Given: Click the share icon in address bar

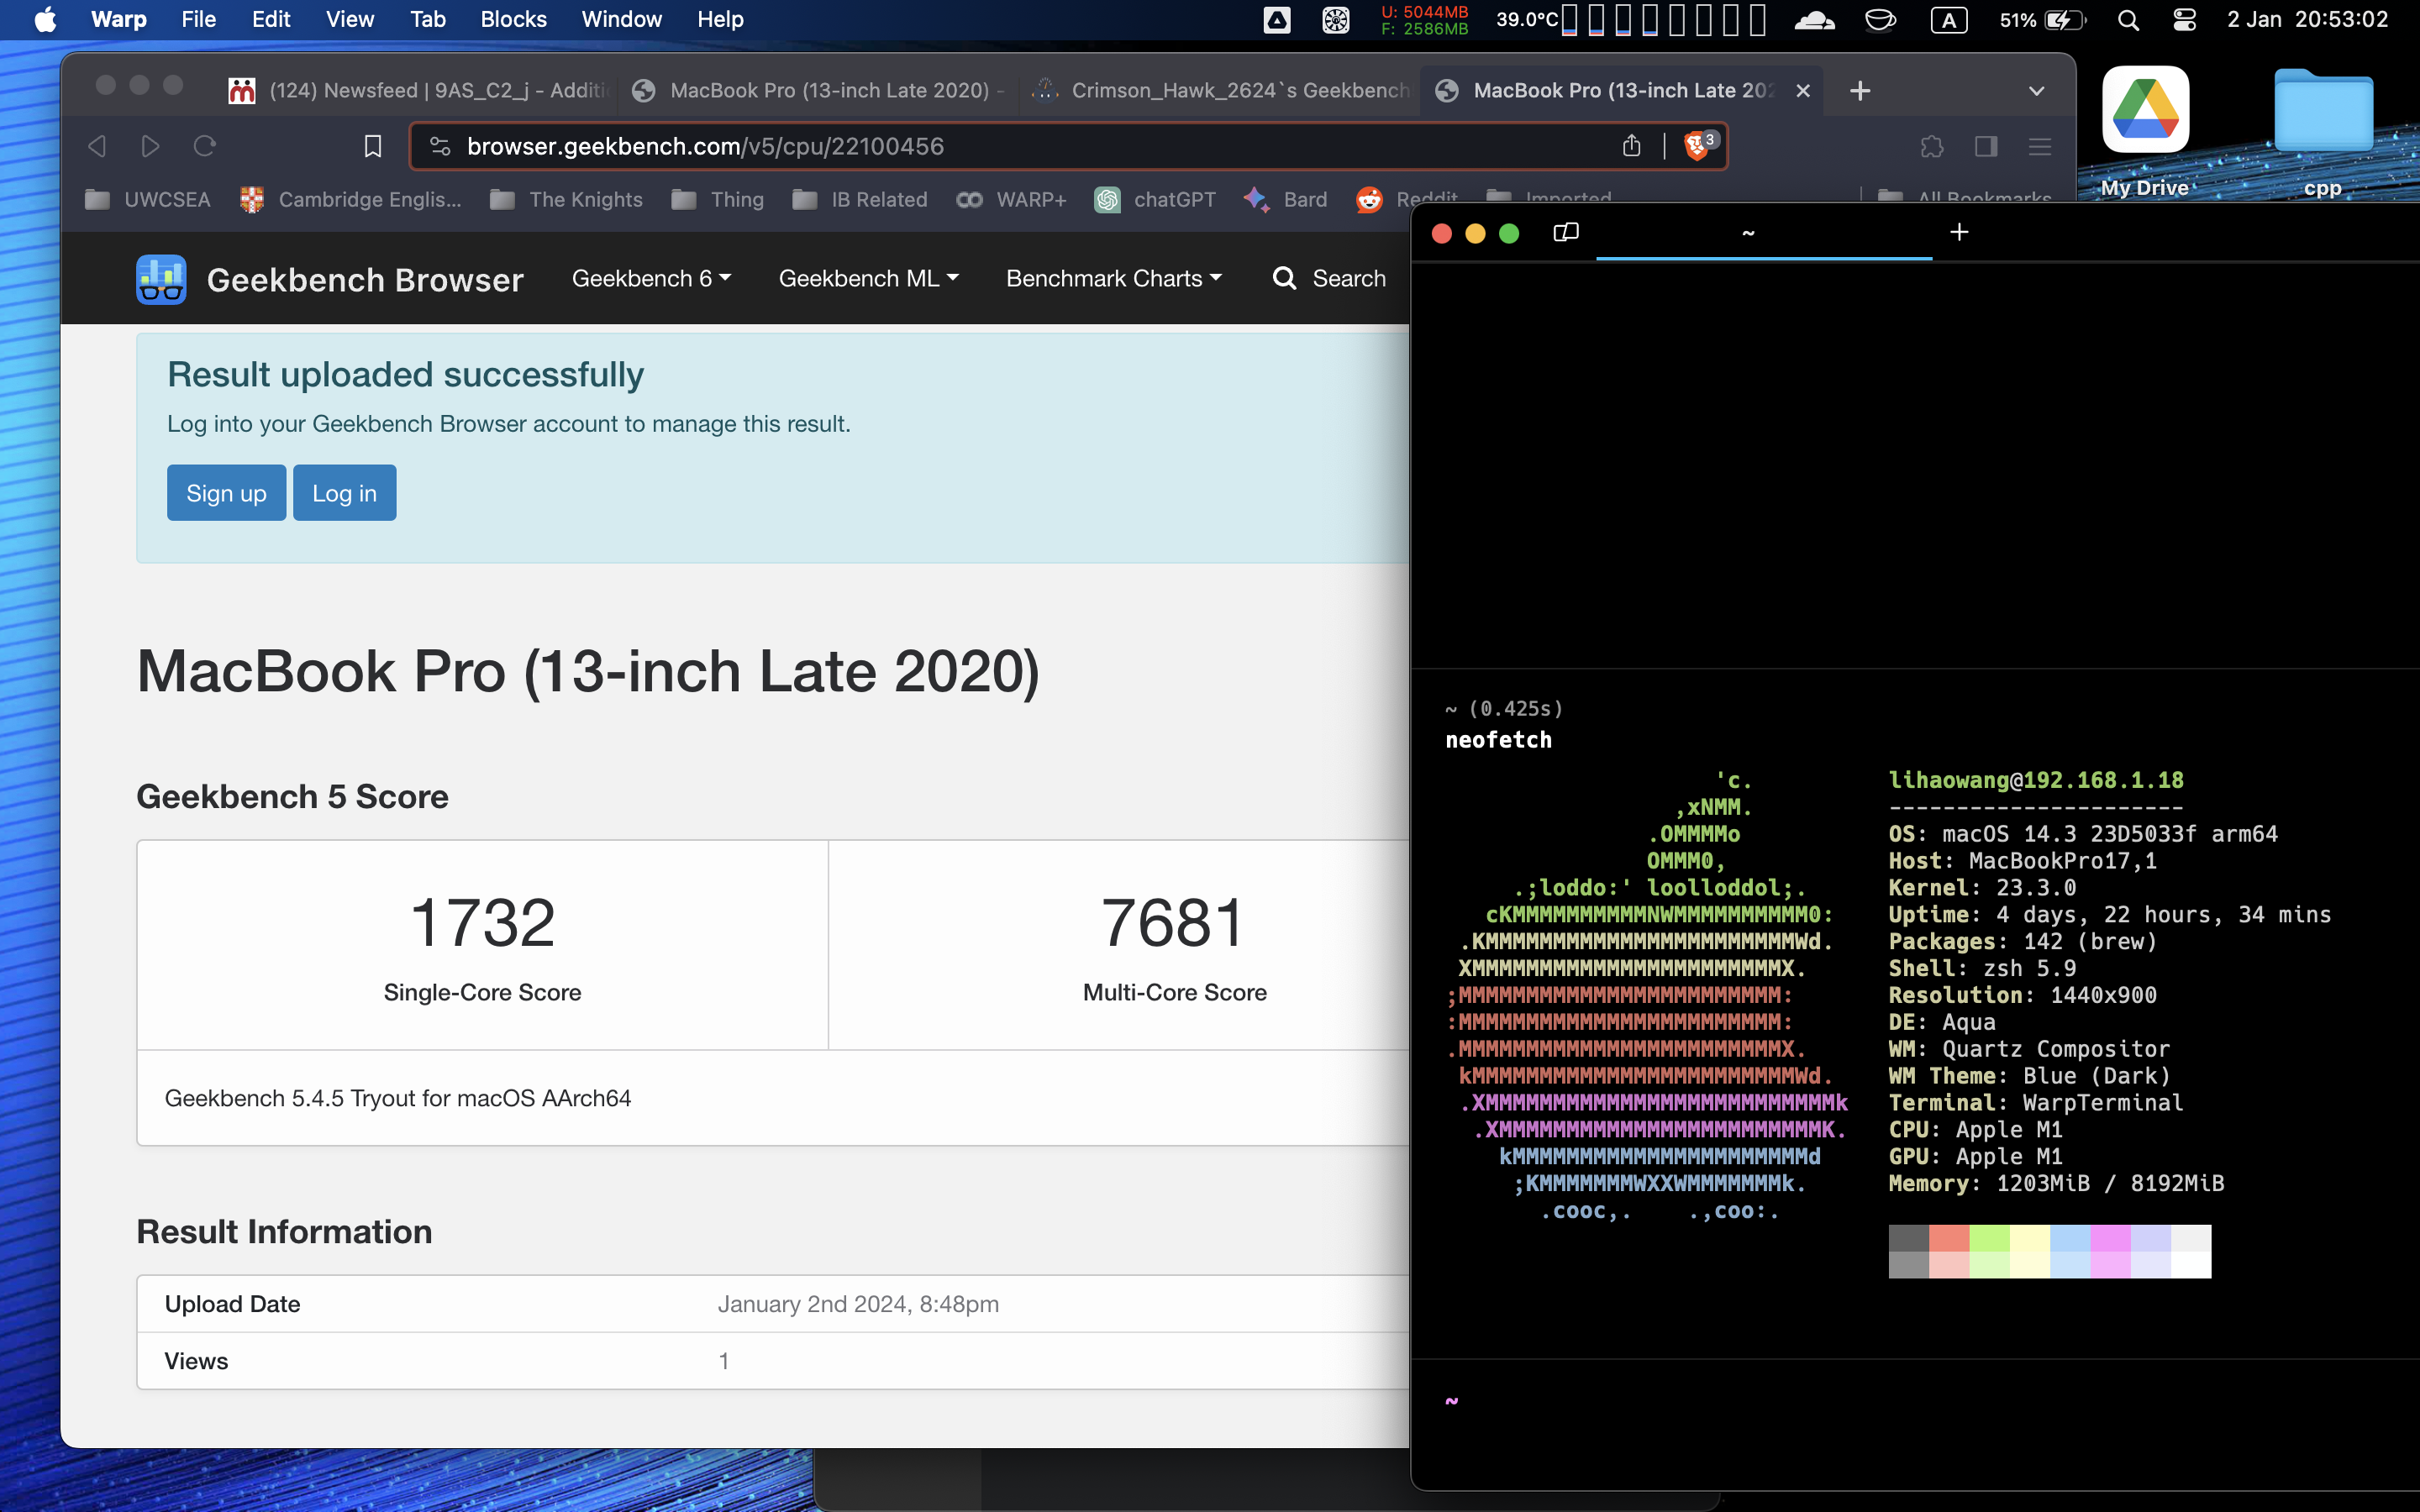Looking at the screenshot, I should (1632, 146).
